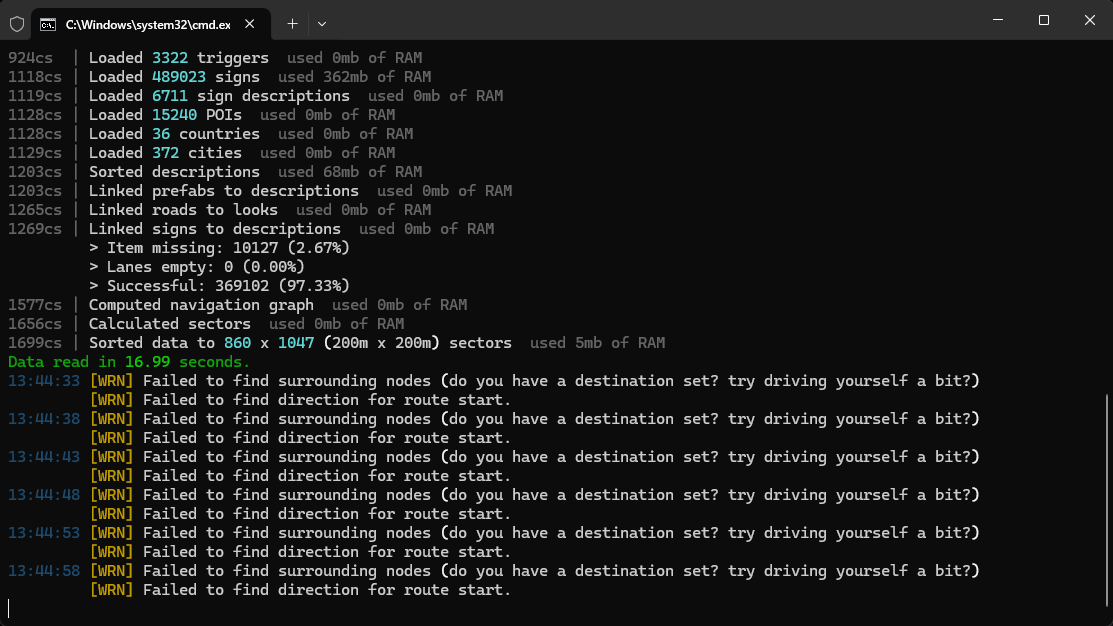
Task: Click the 13:44:58 timestamp
Action: [x=43, y=571]
